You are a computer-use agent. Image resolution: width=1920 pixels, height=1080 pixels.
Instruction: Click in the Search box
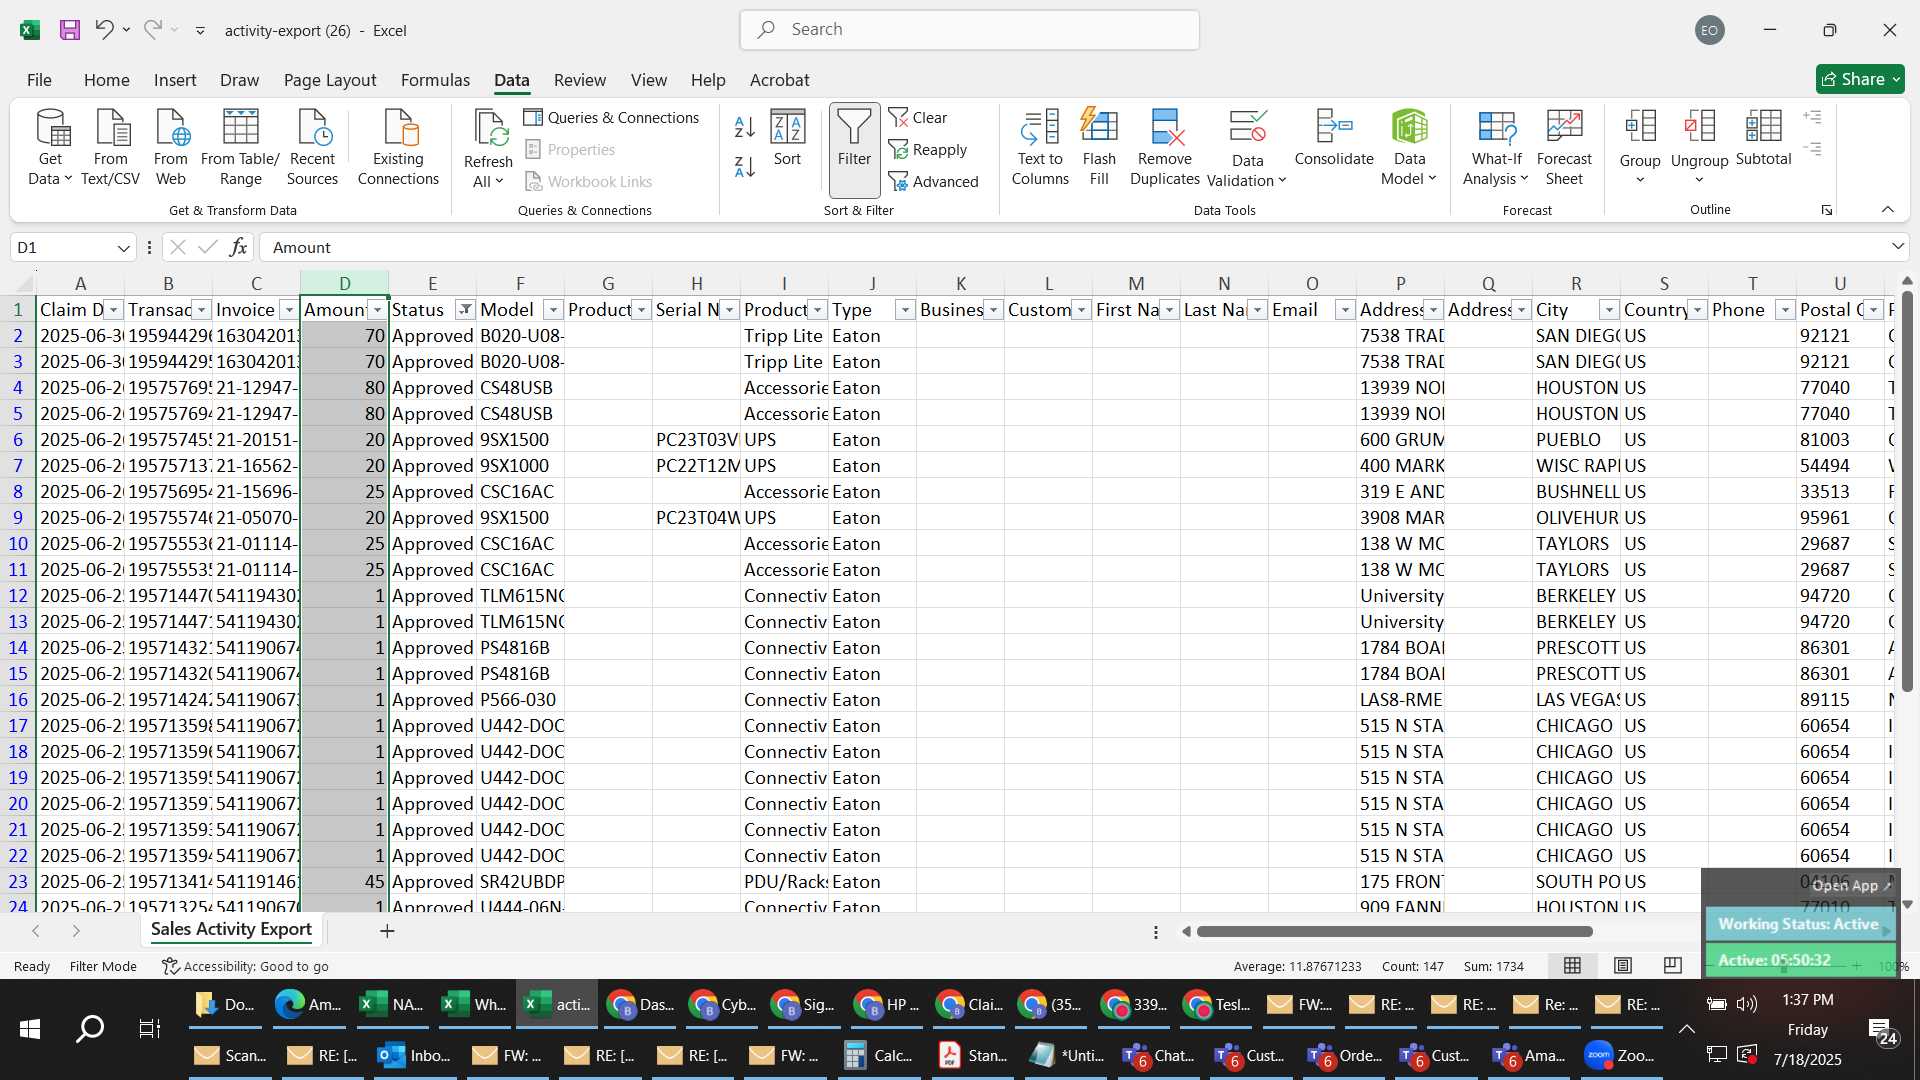click(970, 30)
